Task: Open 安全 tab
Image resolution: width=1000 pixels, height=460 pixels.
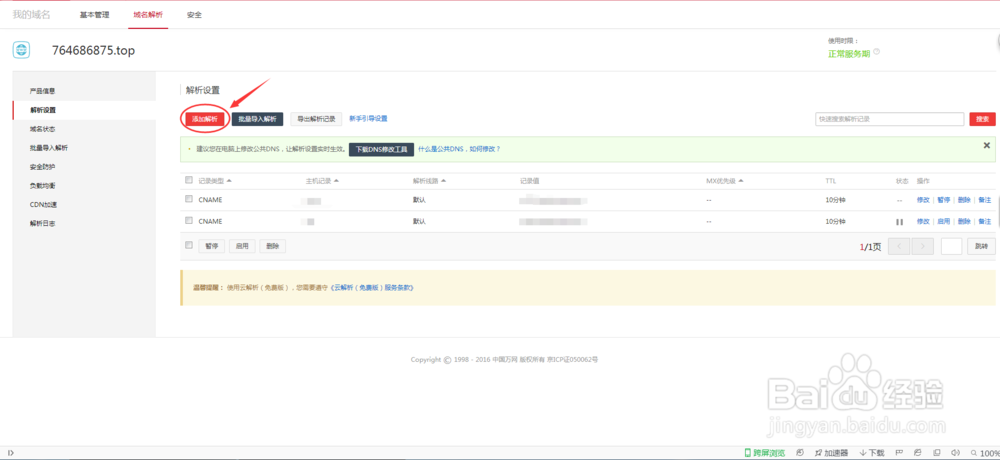Action: [x=195, y=15]
